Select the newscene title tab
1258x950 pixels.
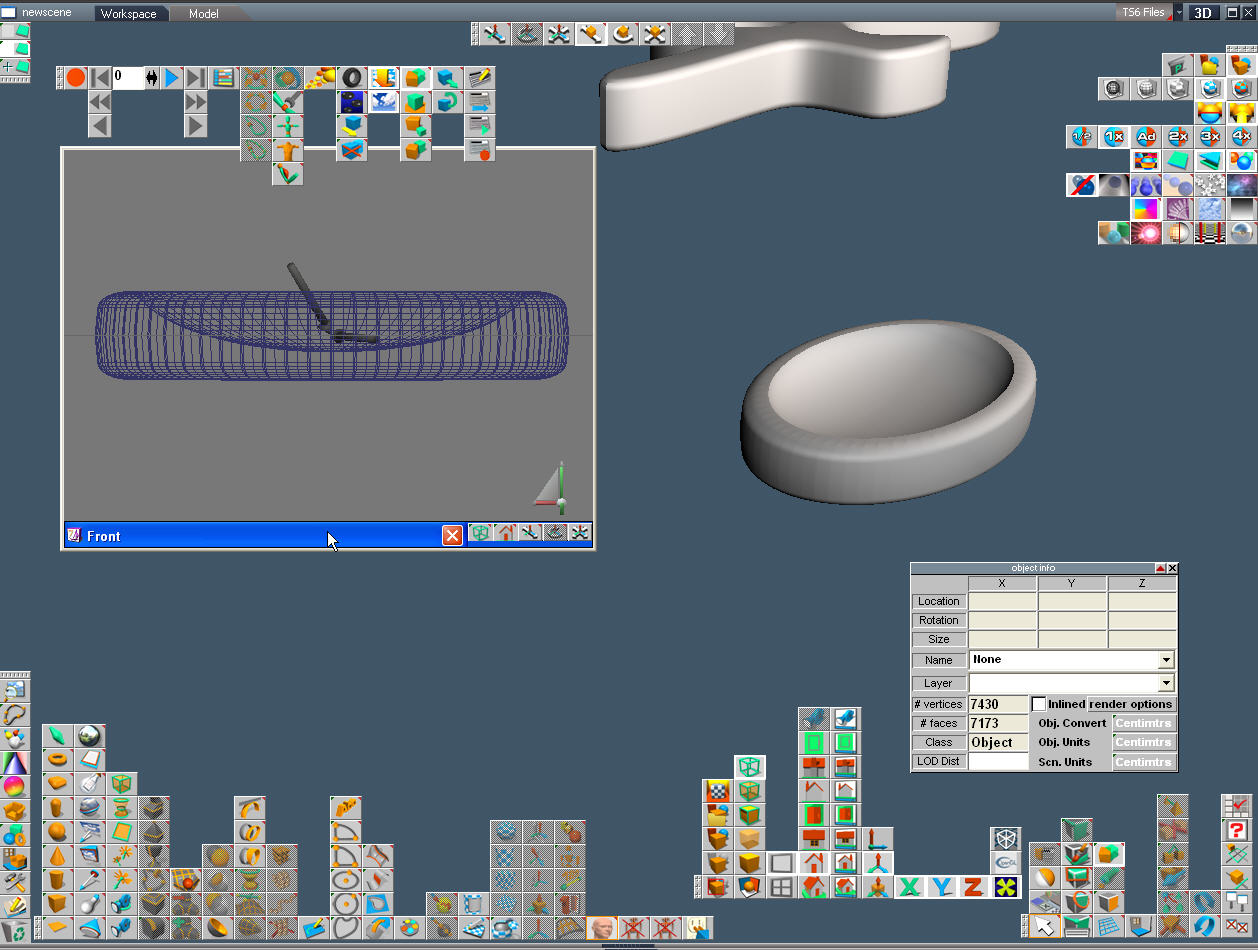(47, 14)
